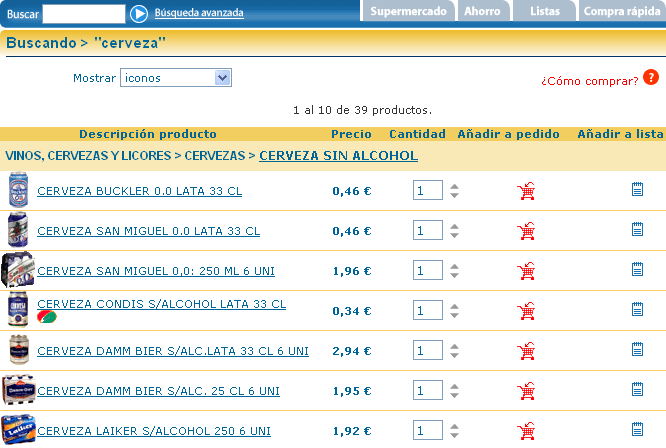Add San Miguel 250 ML 6 UNI to list
Image resolution: width=666 pixels, height=448 pixels.
pyautogui.click(x=637, y=270)
